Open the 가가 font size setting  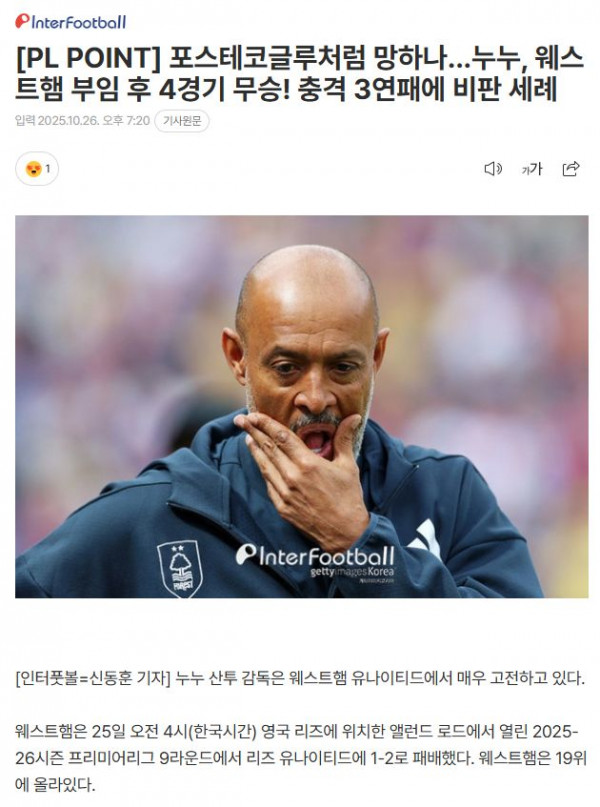pos(532,168)
